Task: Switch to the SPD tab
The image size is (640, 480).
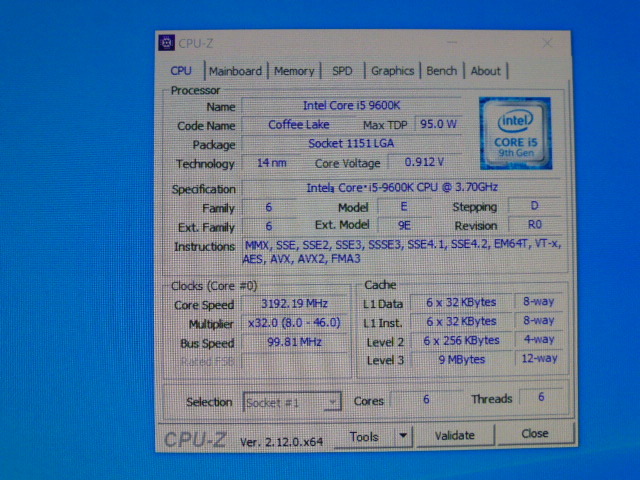Action: [x=342, y=71]
